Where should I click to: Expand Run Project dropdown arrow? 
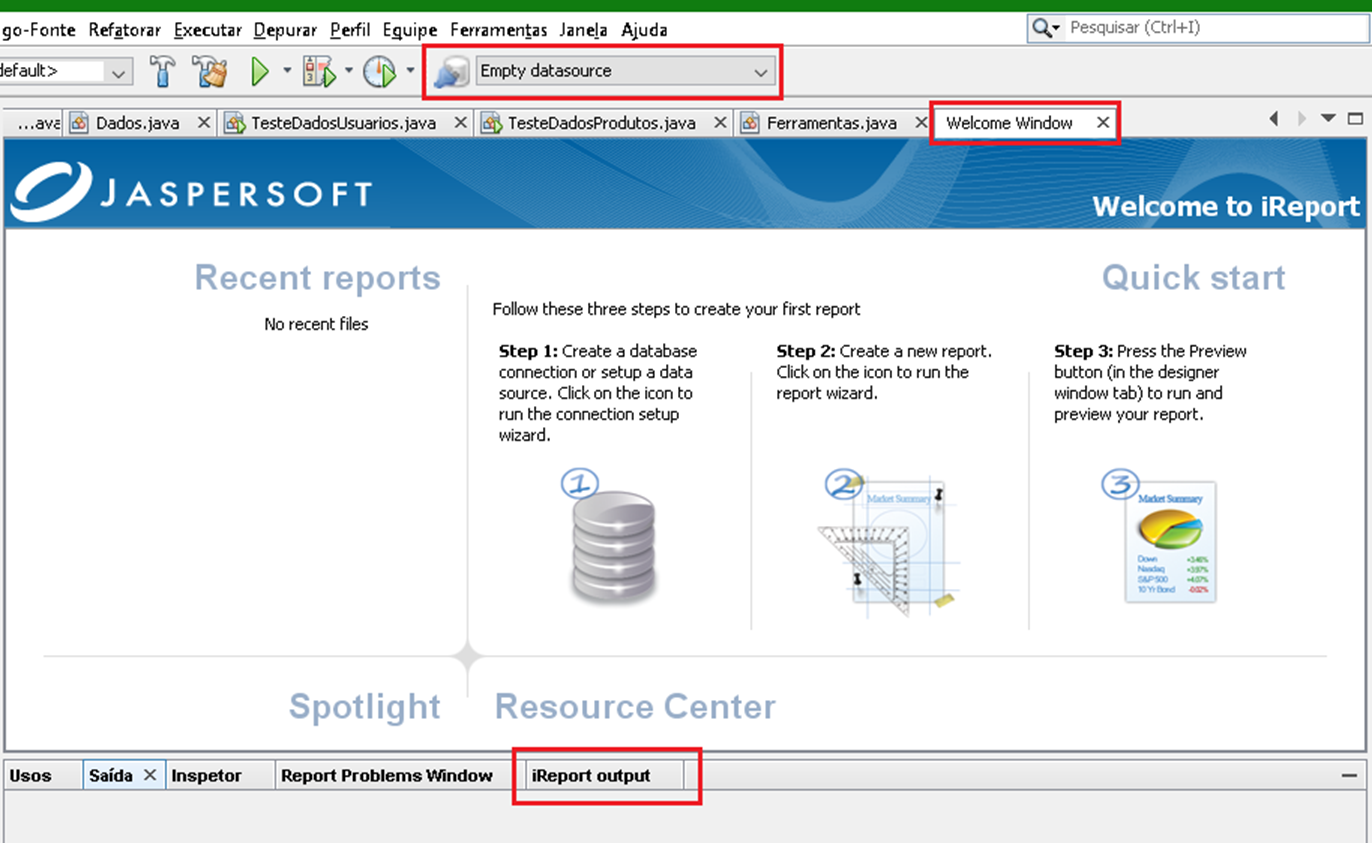coord(287,71)
